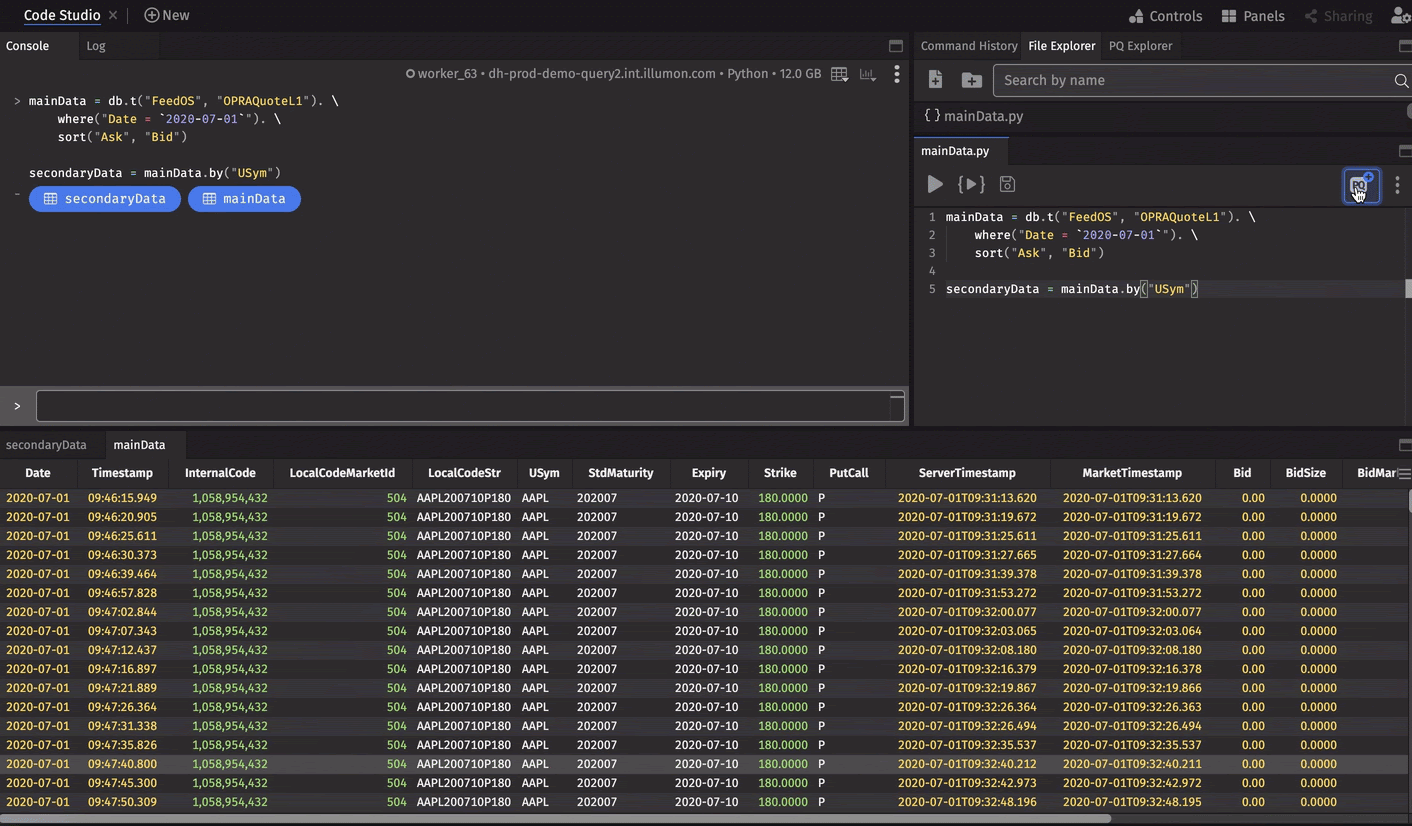
Task: Save the mainData.py file
Action: tap(1007, 184)
